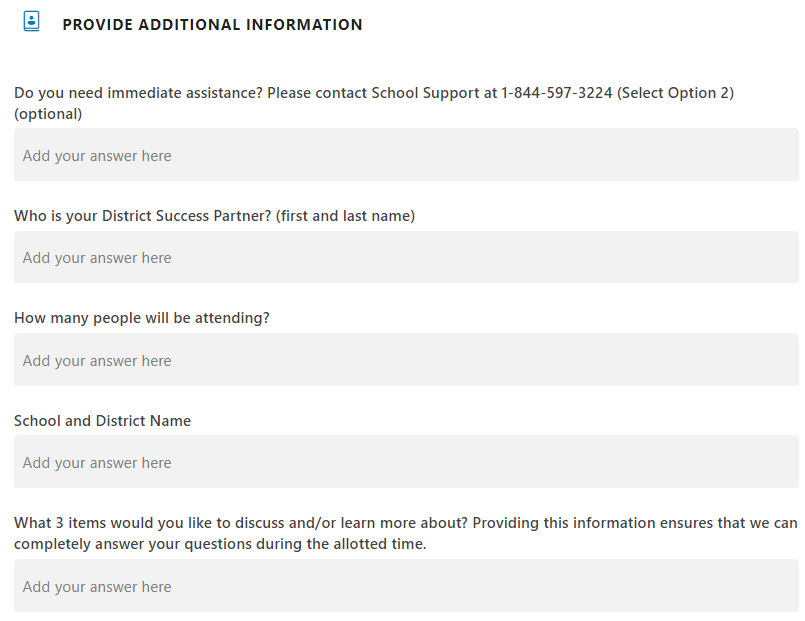805x621 pixels.
Task: Click the 'Who is your District Success Partner?' label
Action: click(x=142, y=216)
